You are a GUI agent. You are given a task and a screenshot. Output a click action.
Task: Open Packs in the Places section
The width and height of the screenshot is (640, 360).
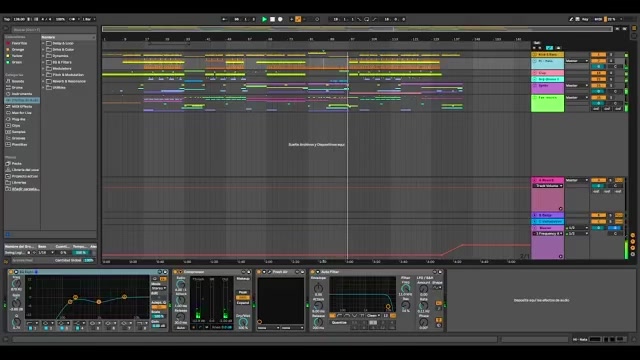point(16,163)
